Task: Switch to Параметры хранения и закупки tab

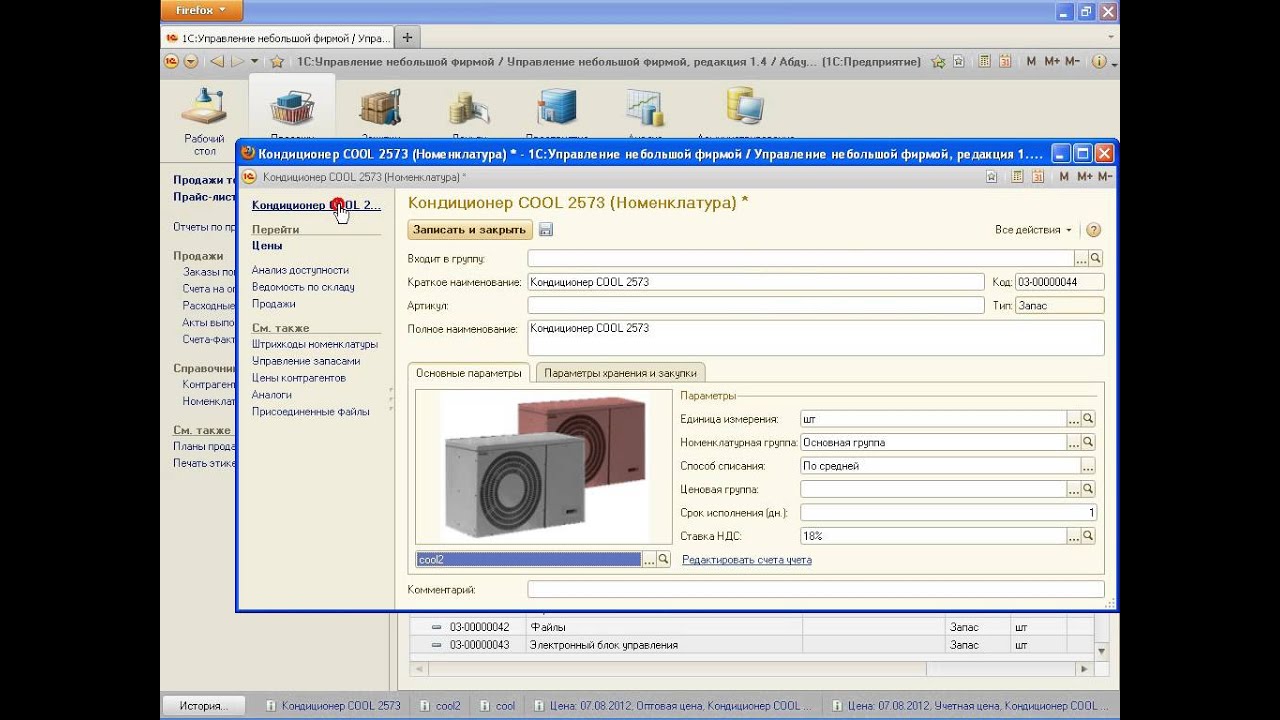Action: [x=620, y=373]
